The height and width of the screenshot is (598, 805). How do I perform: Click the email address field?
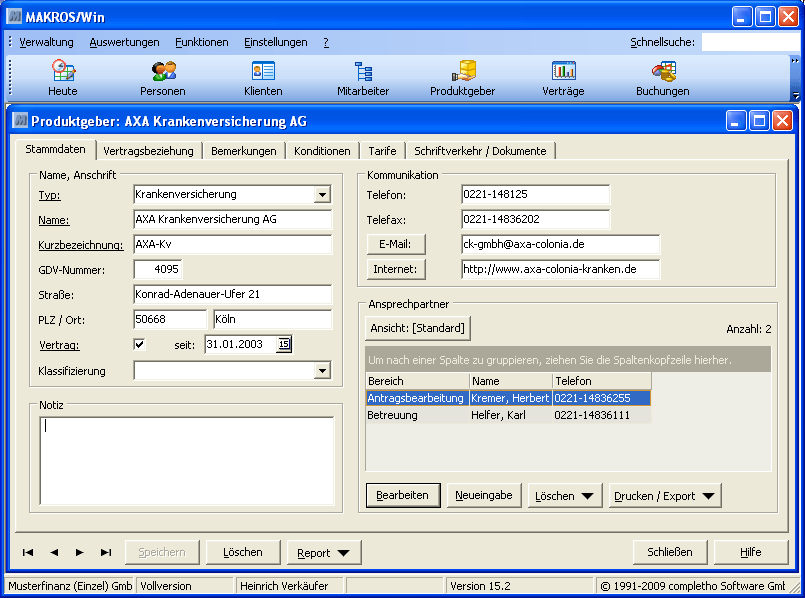point(561,244)
